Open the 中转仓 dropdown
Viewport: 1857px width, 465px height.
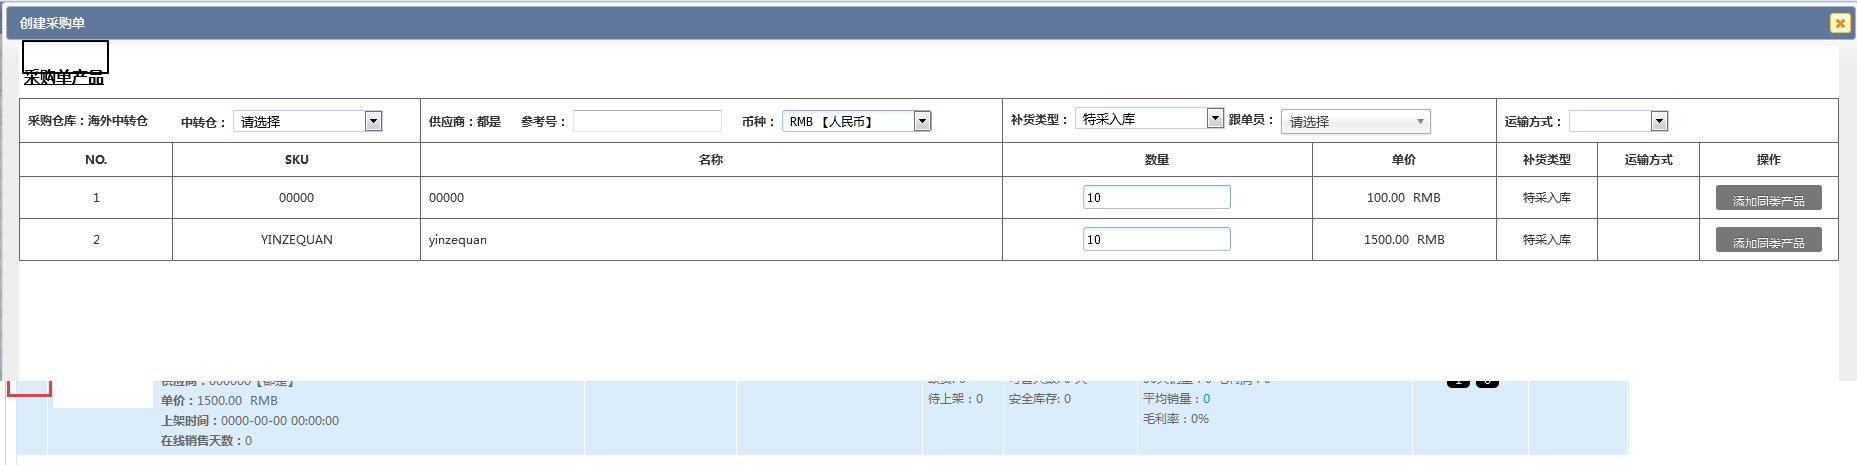tap(307, 121)
